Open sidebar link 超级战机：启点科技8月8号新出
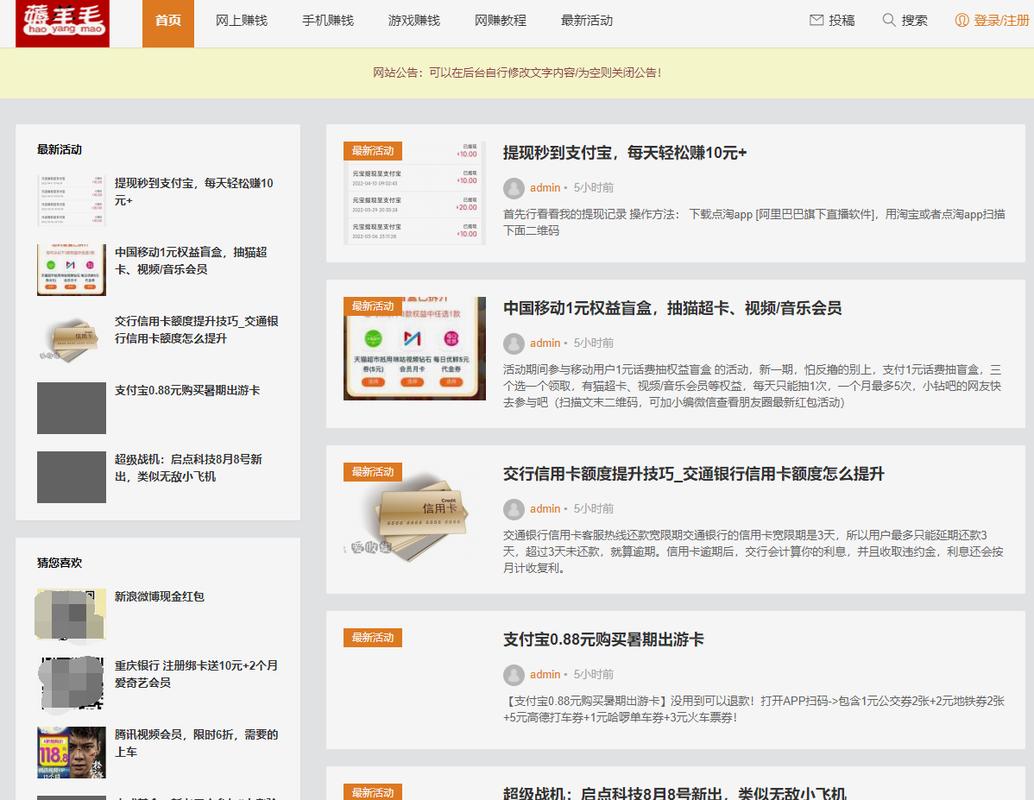The image size is (1034, 800). click(189, 468)
